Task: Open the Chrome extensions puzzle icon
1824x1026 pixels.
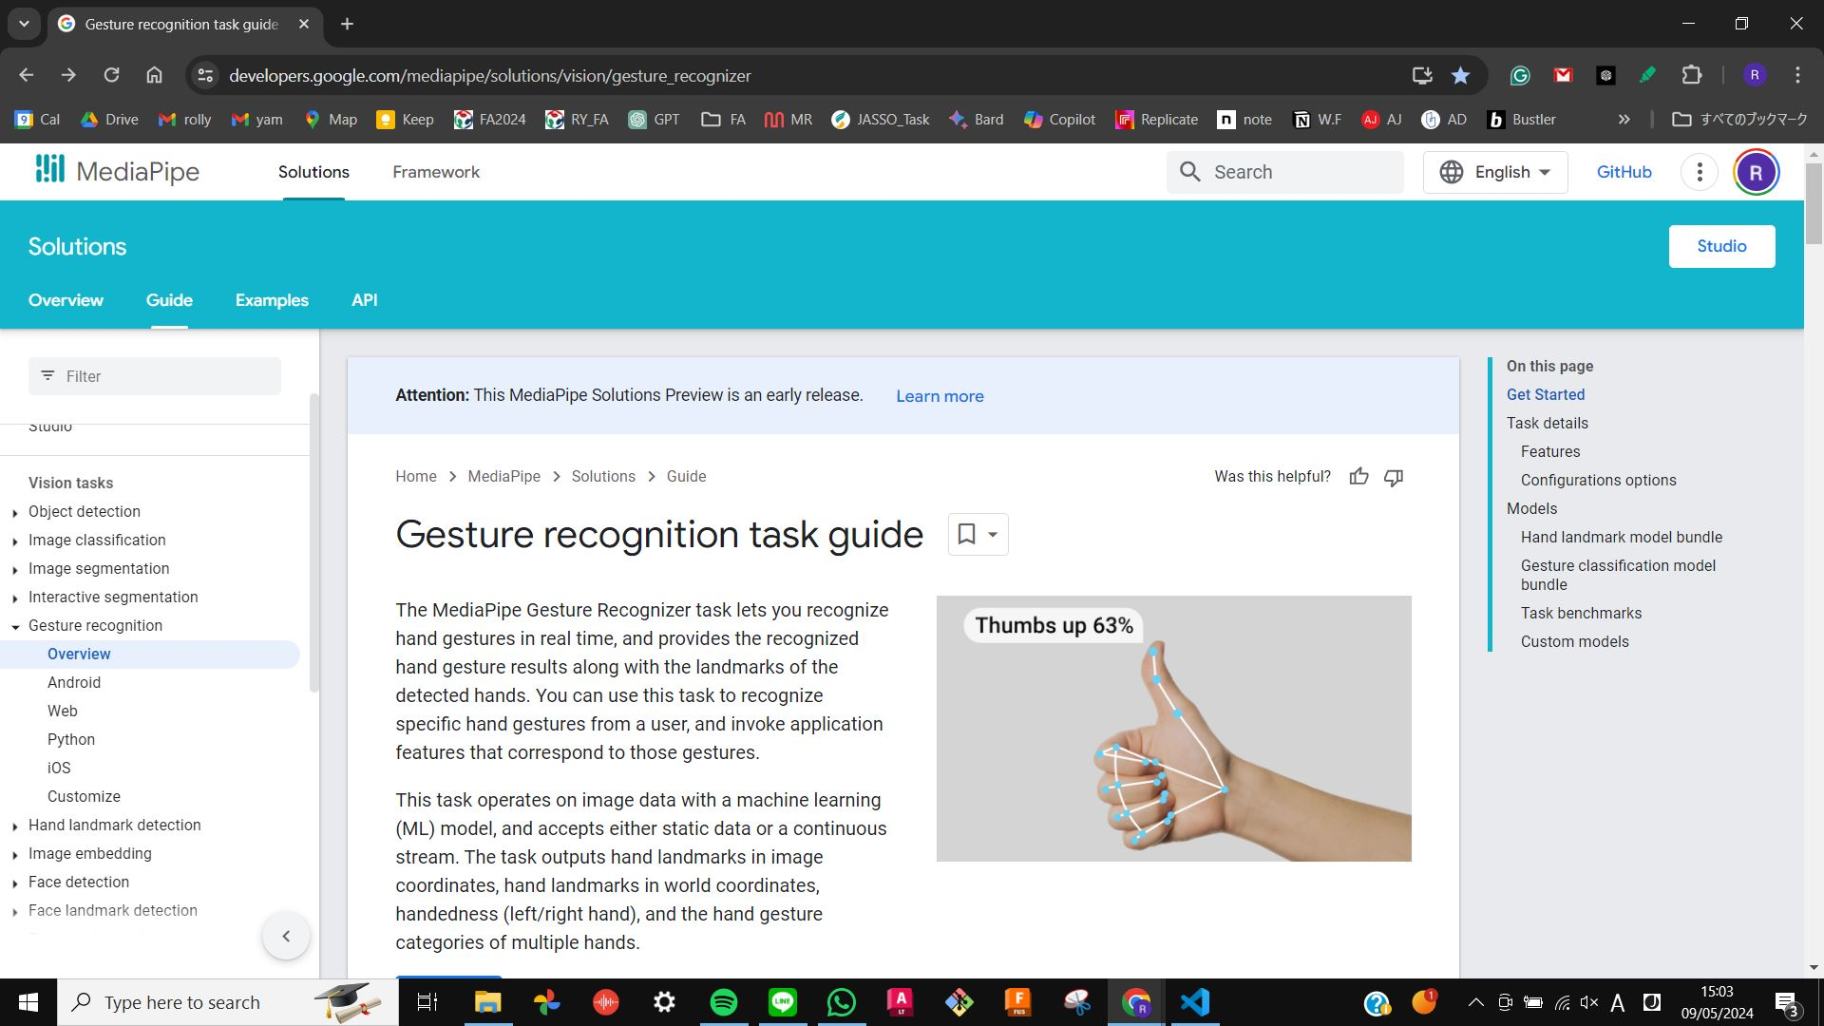Action: point(1691,75)
